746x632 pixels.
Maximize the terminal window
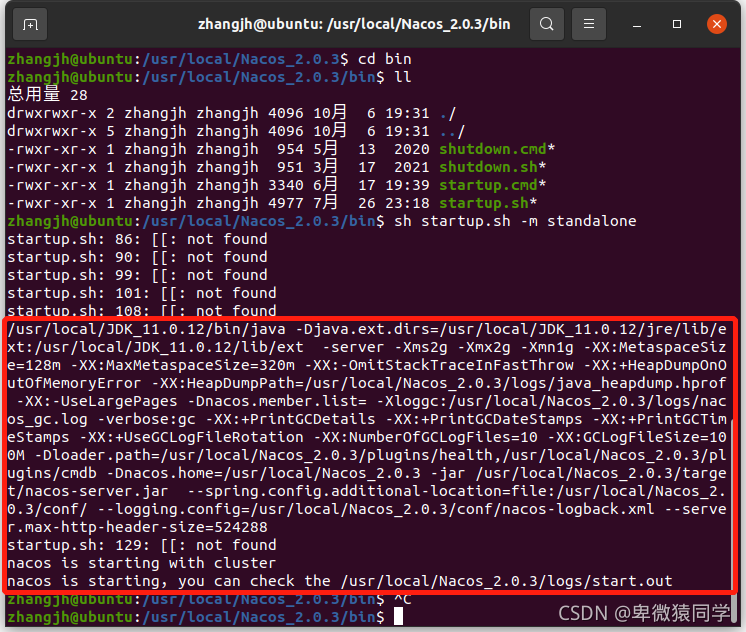coord(677,24)
